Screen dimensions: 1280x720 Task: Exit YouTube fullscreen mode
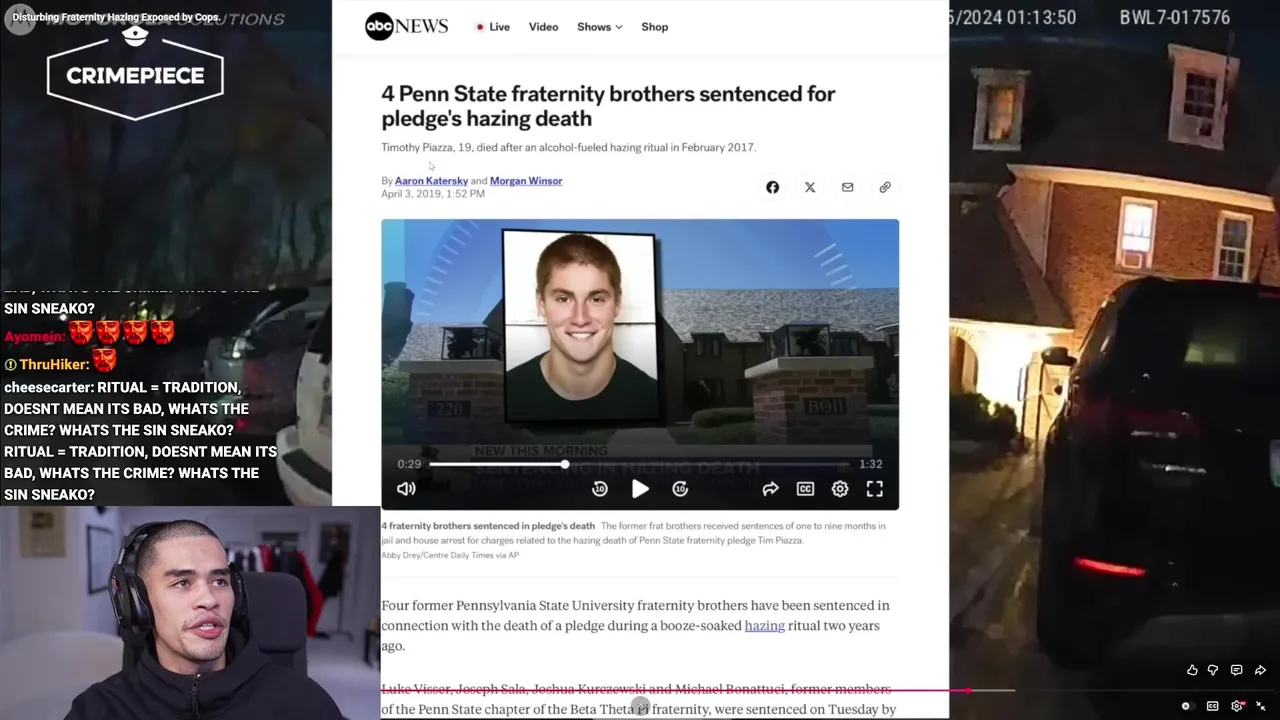point(1261,706)
